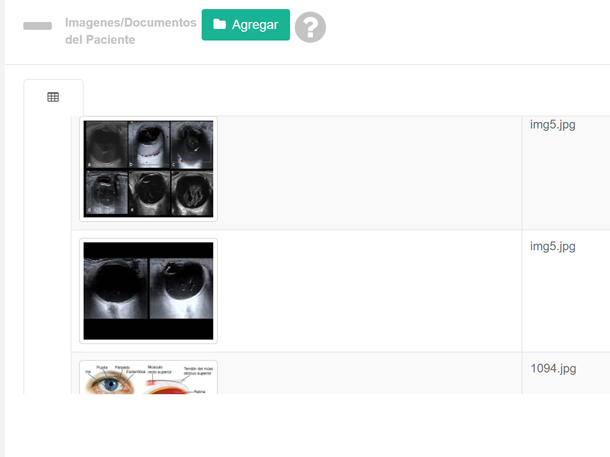
Task: Select the table grid view icon
Action: point(53,97)
